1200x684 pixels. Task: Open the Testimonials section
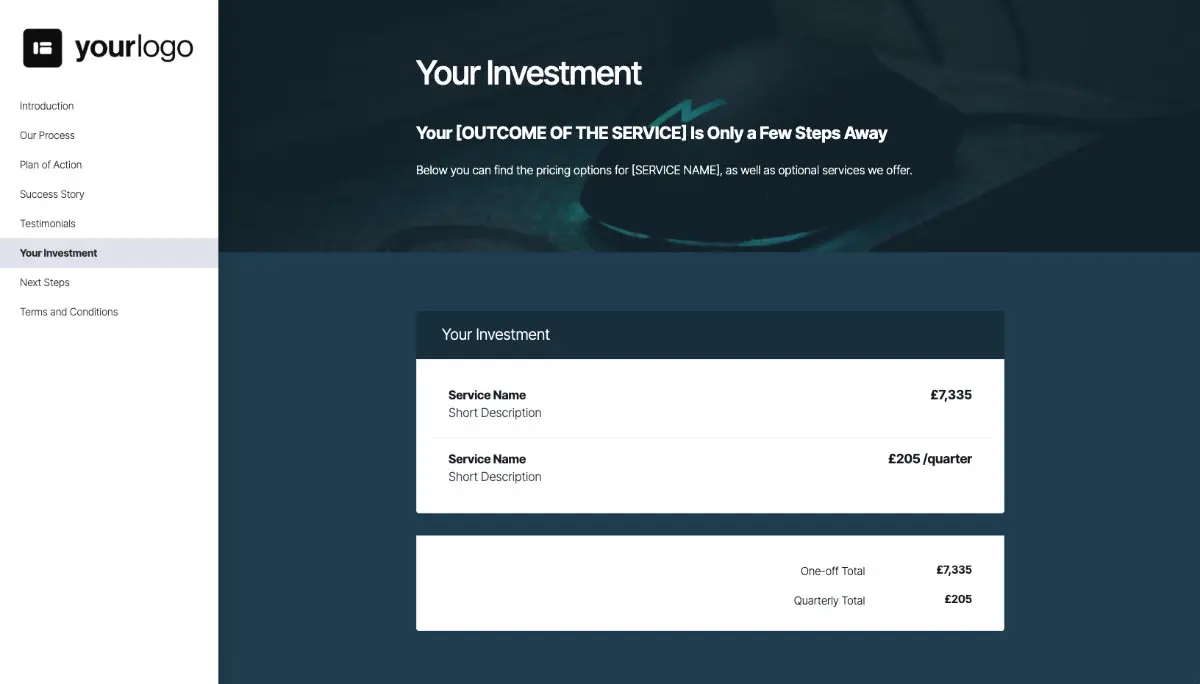[47, 223]
